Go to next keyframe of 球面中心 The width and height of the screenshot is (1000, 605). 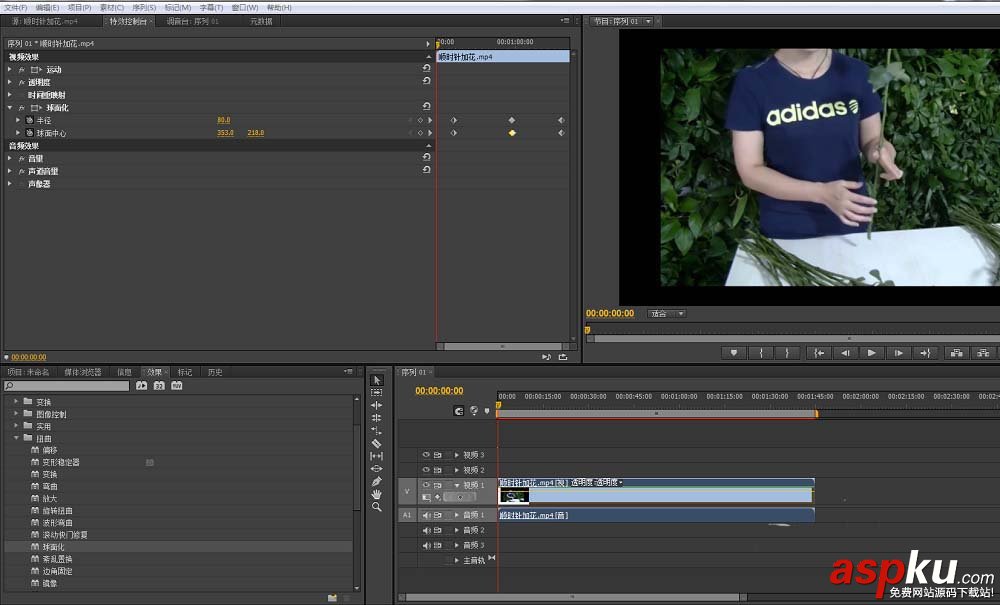430,133
